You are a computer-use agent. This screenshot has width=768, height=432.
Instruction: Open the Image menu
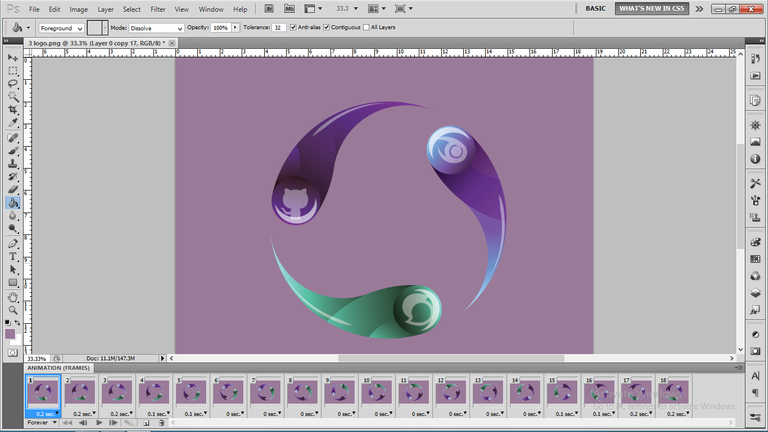[x=78, y=9]
